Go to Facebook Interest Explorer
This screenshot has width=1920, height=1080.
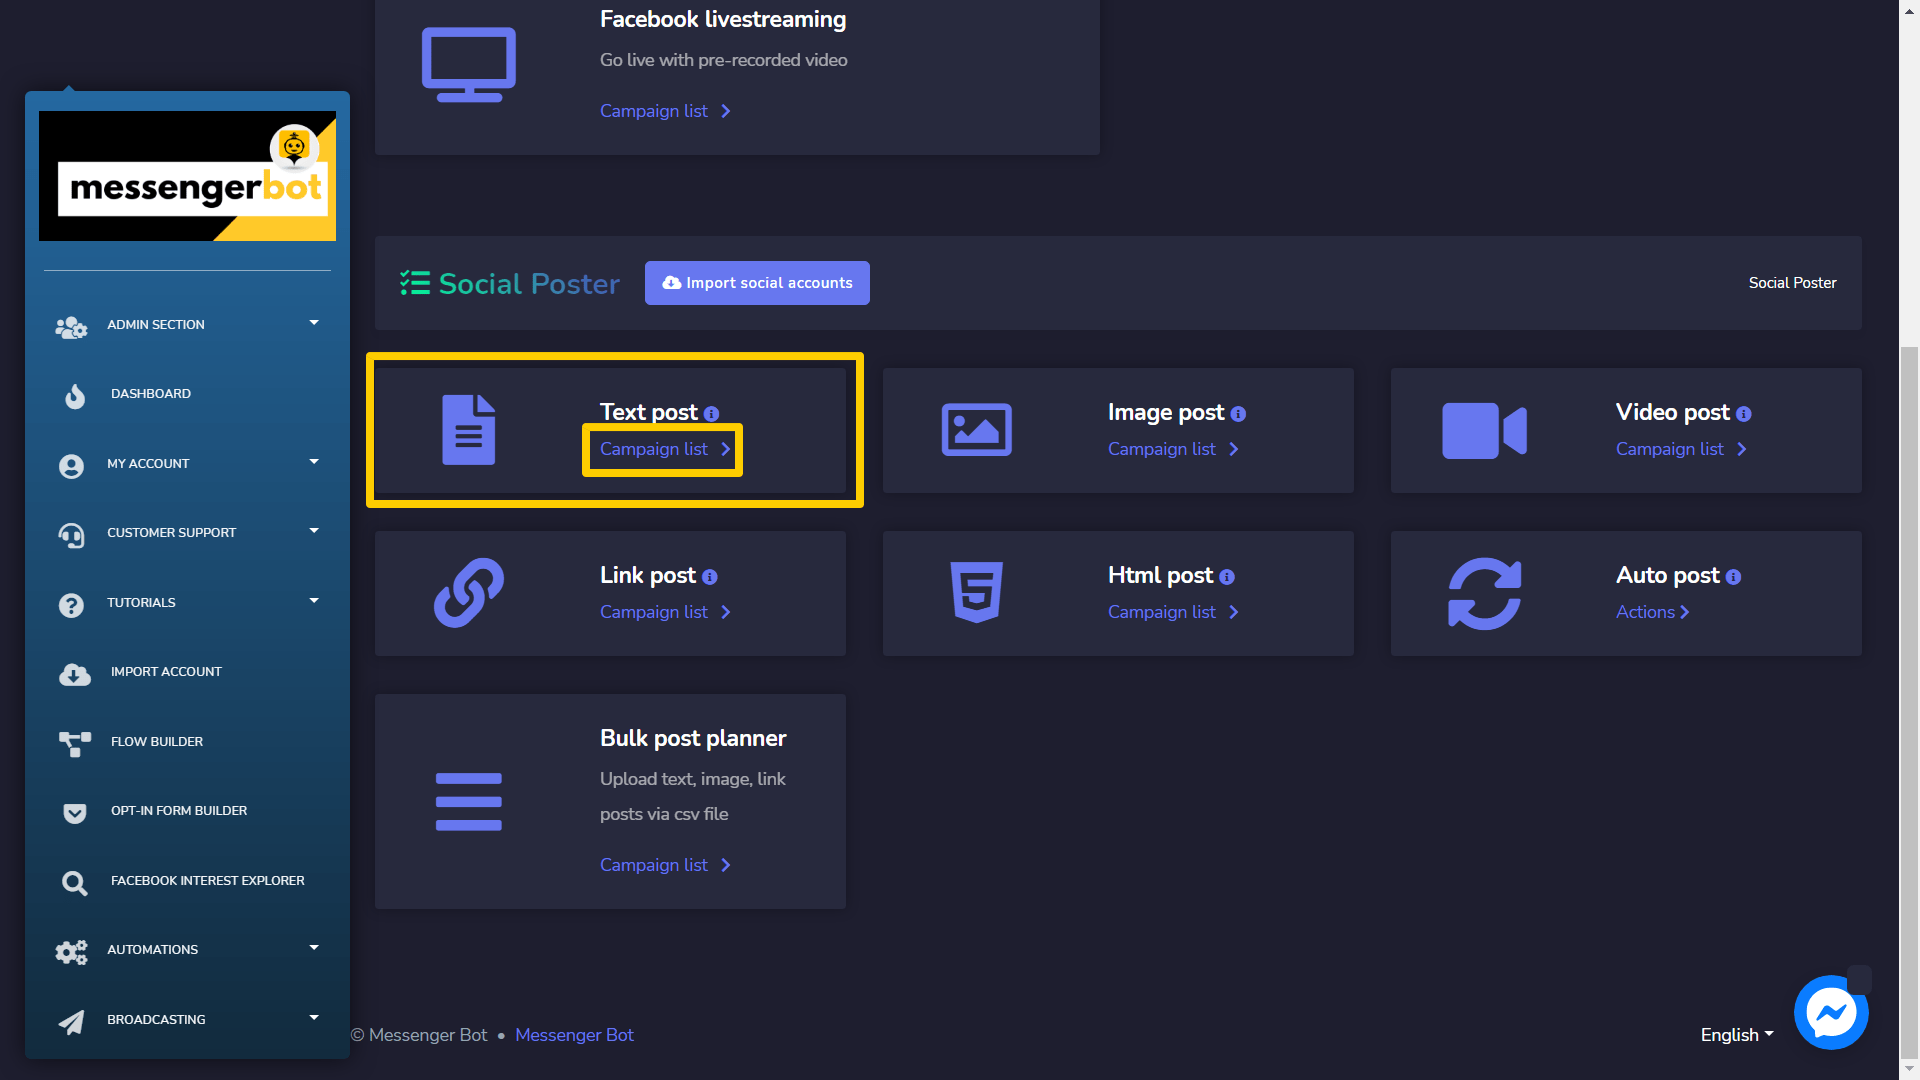(207, 881)
